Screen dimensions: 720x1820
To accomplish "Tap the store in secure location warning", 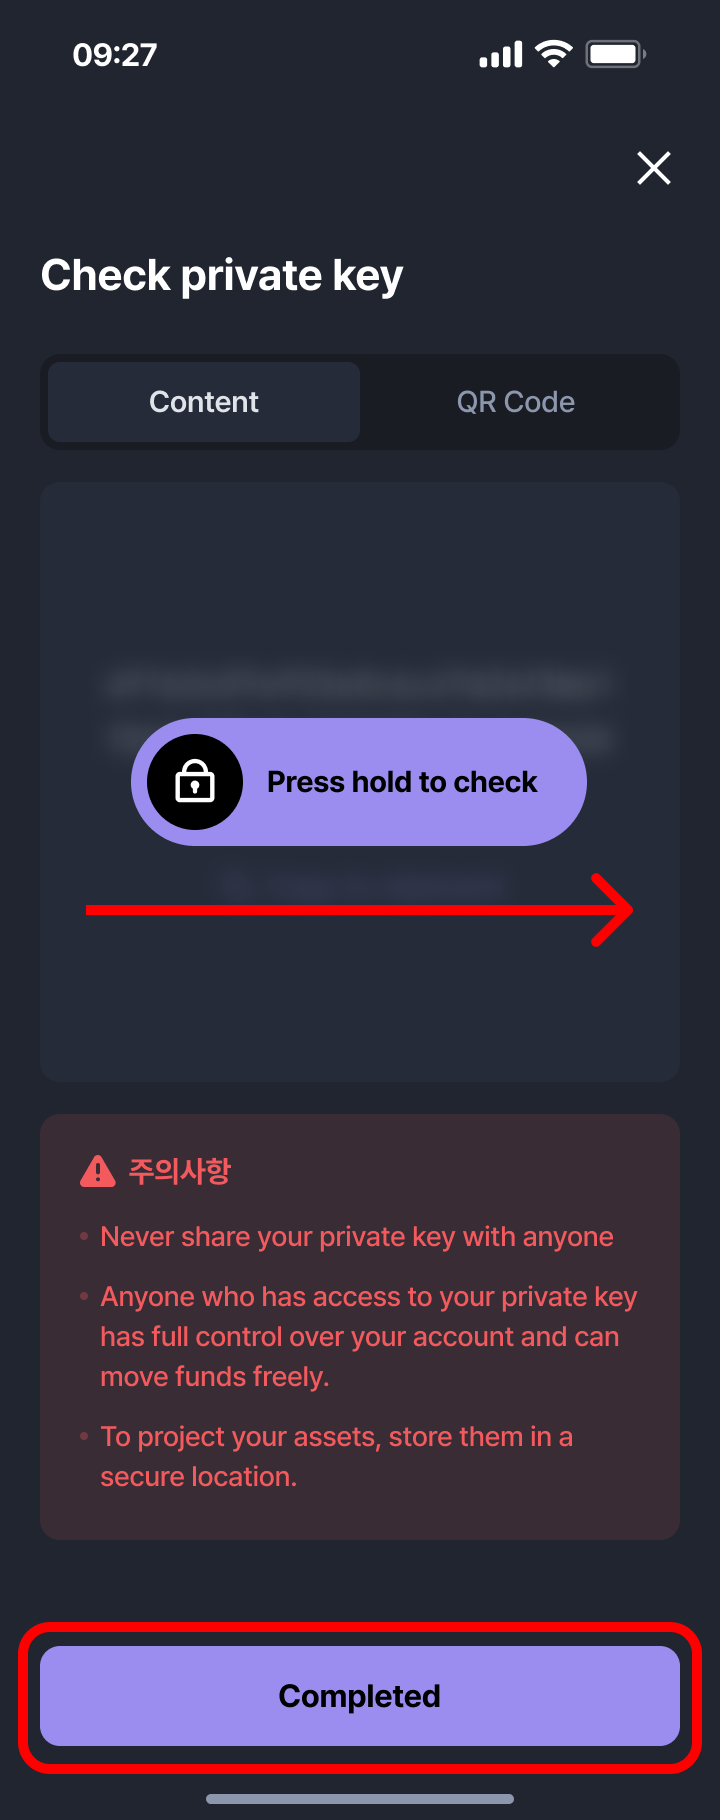I will tap(336, 1457).
